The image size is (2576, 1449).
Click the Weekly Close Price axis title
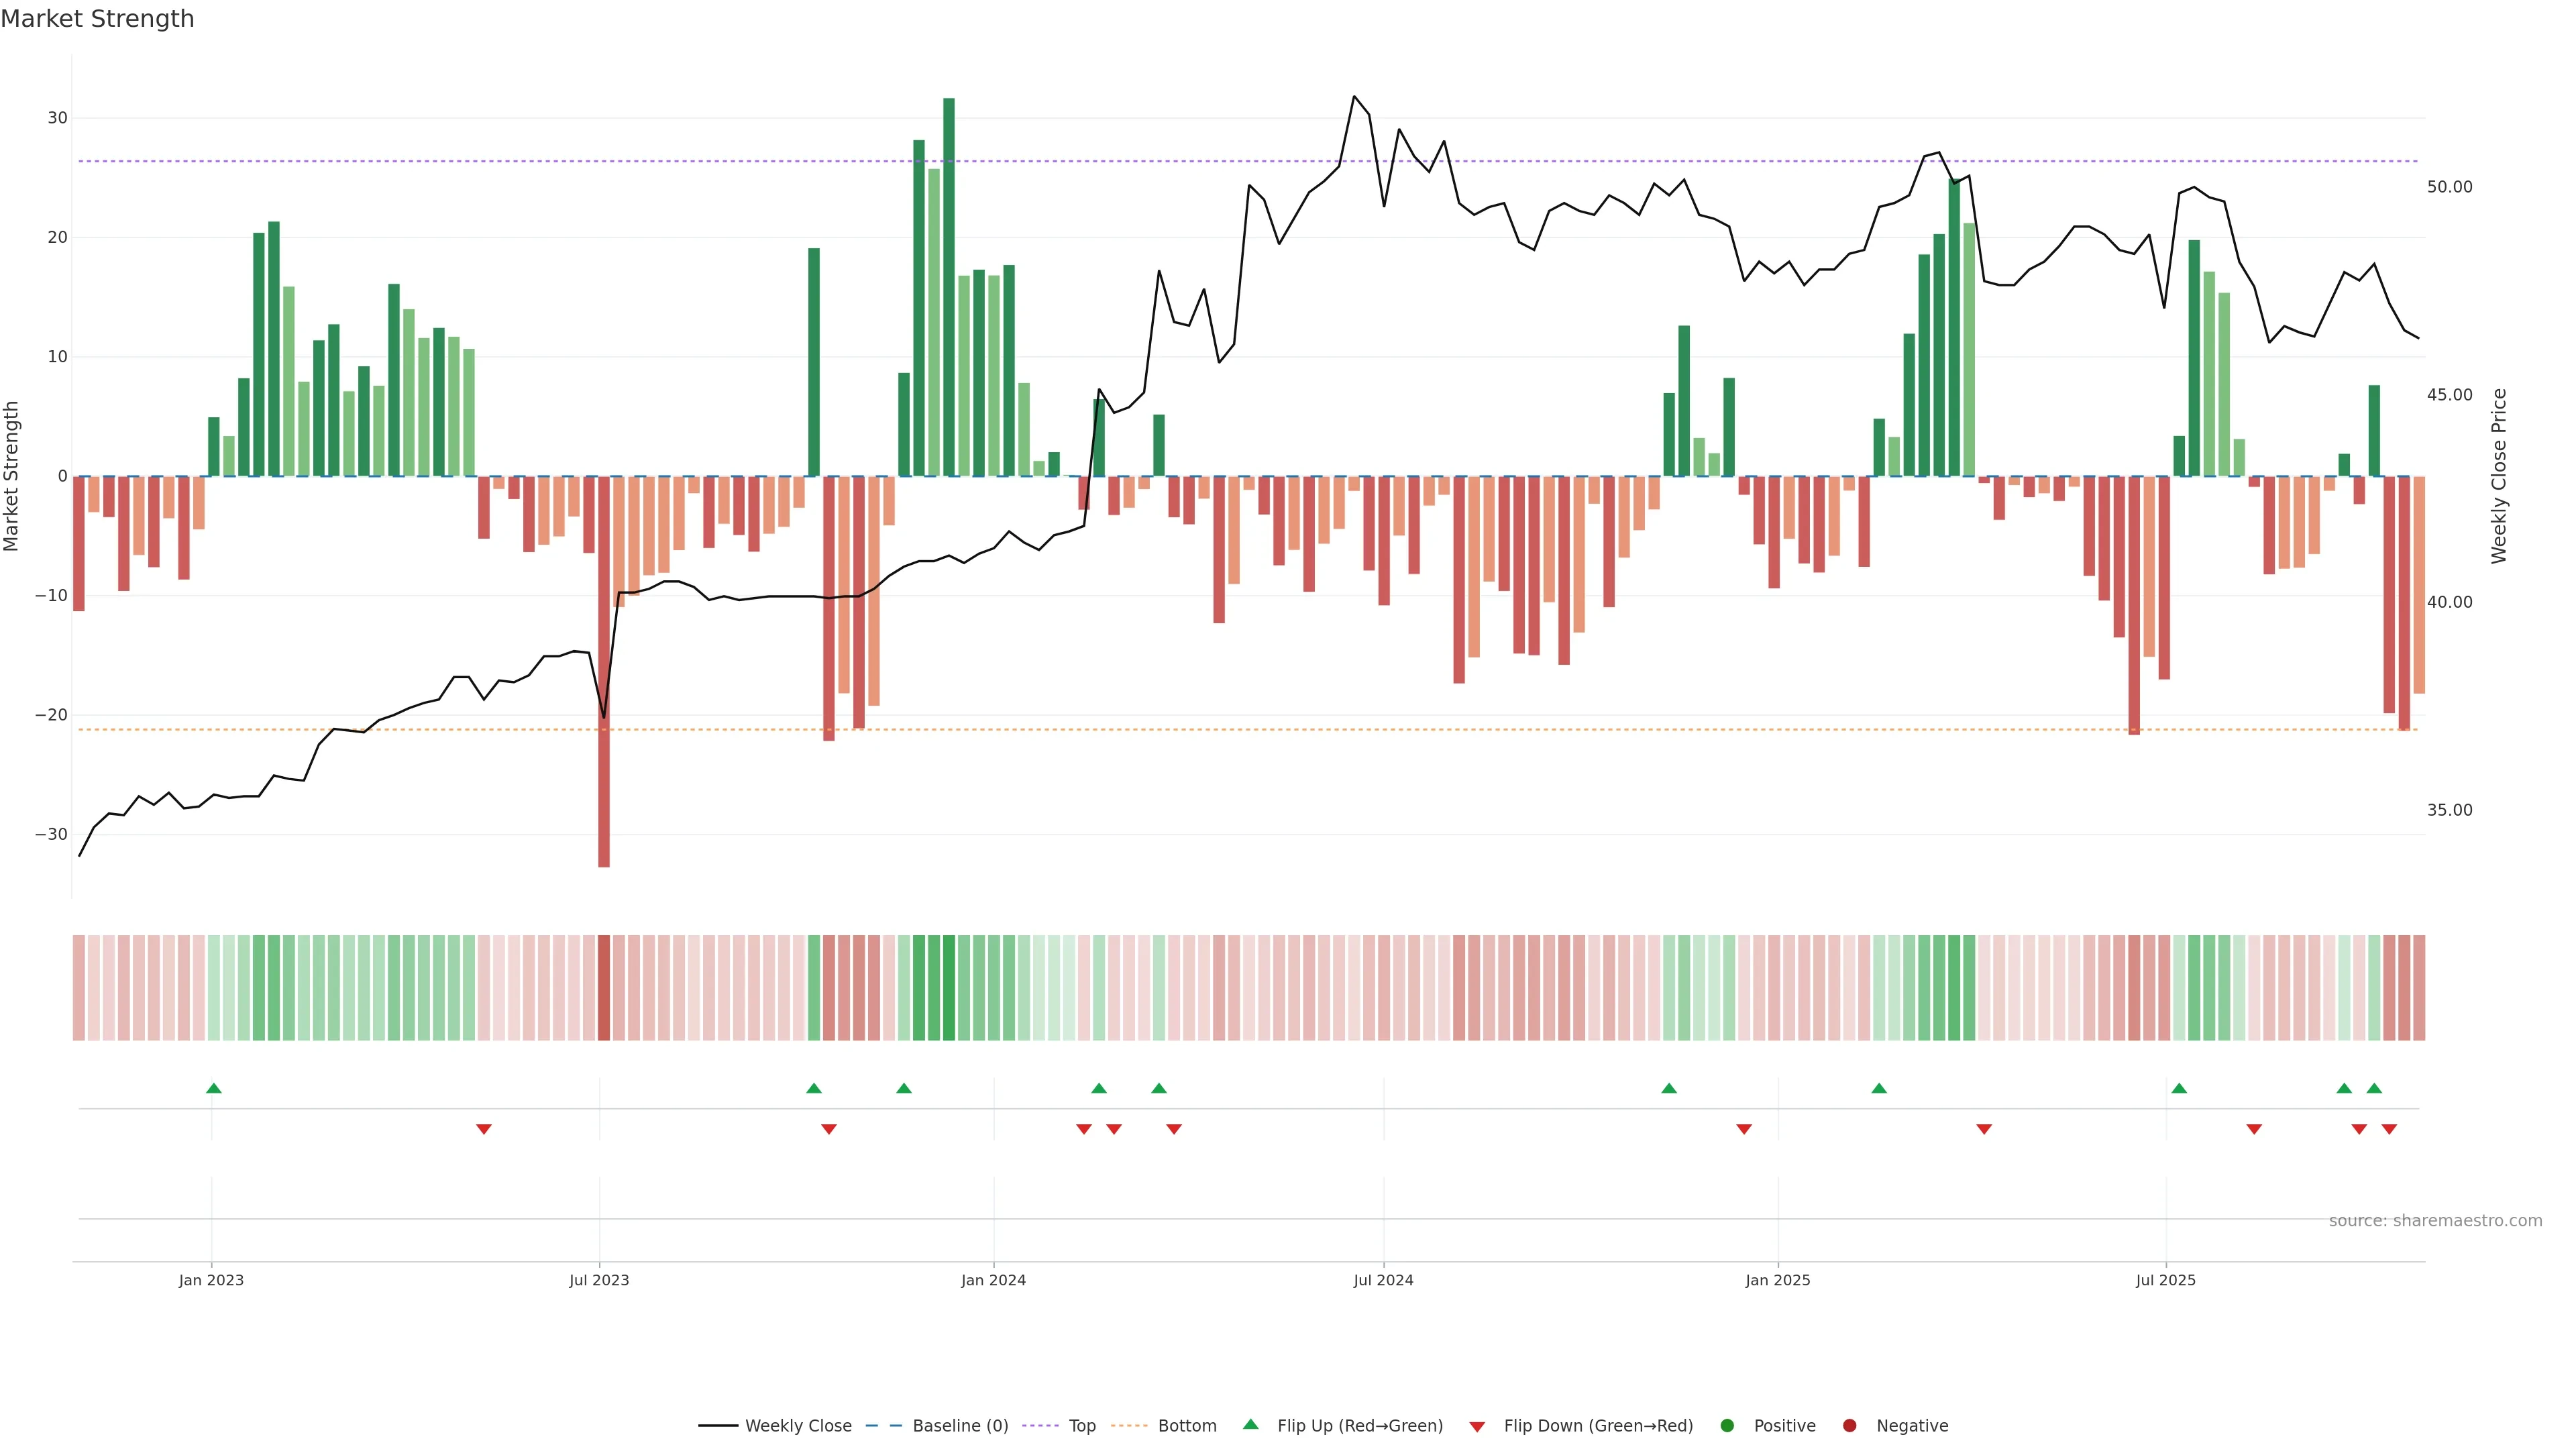[x=2499, y=476]
